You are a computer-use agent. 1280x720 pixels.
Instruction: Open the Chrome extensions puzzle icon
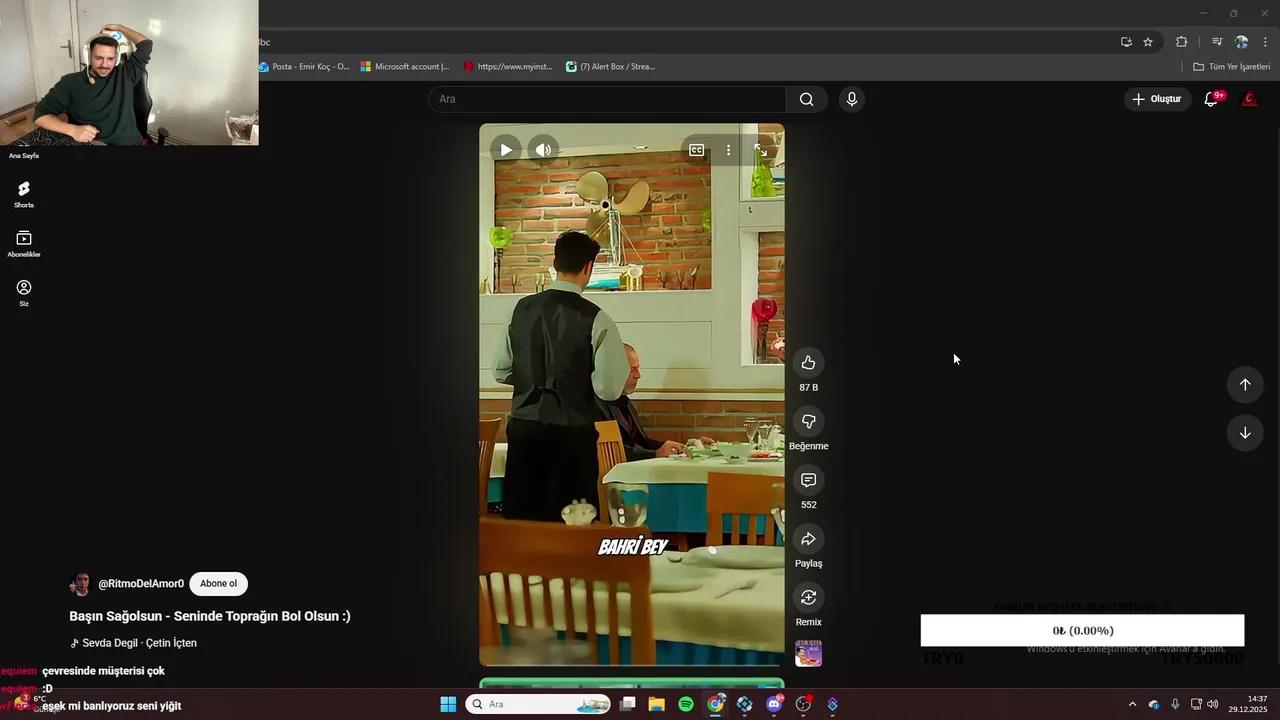coord(1182,42)
